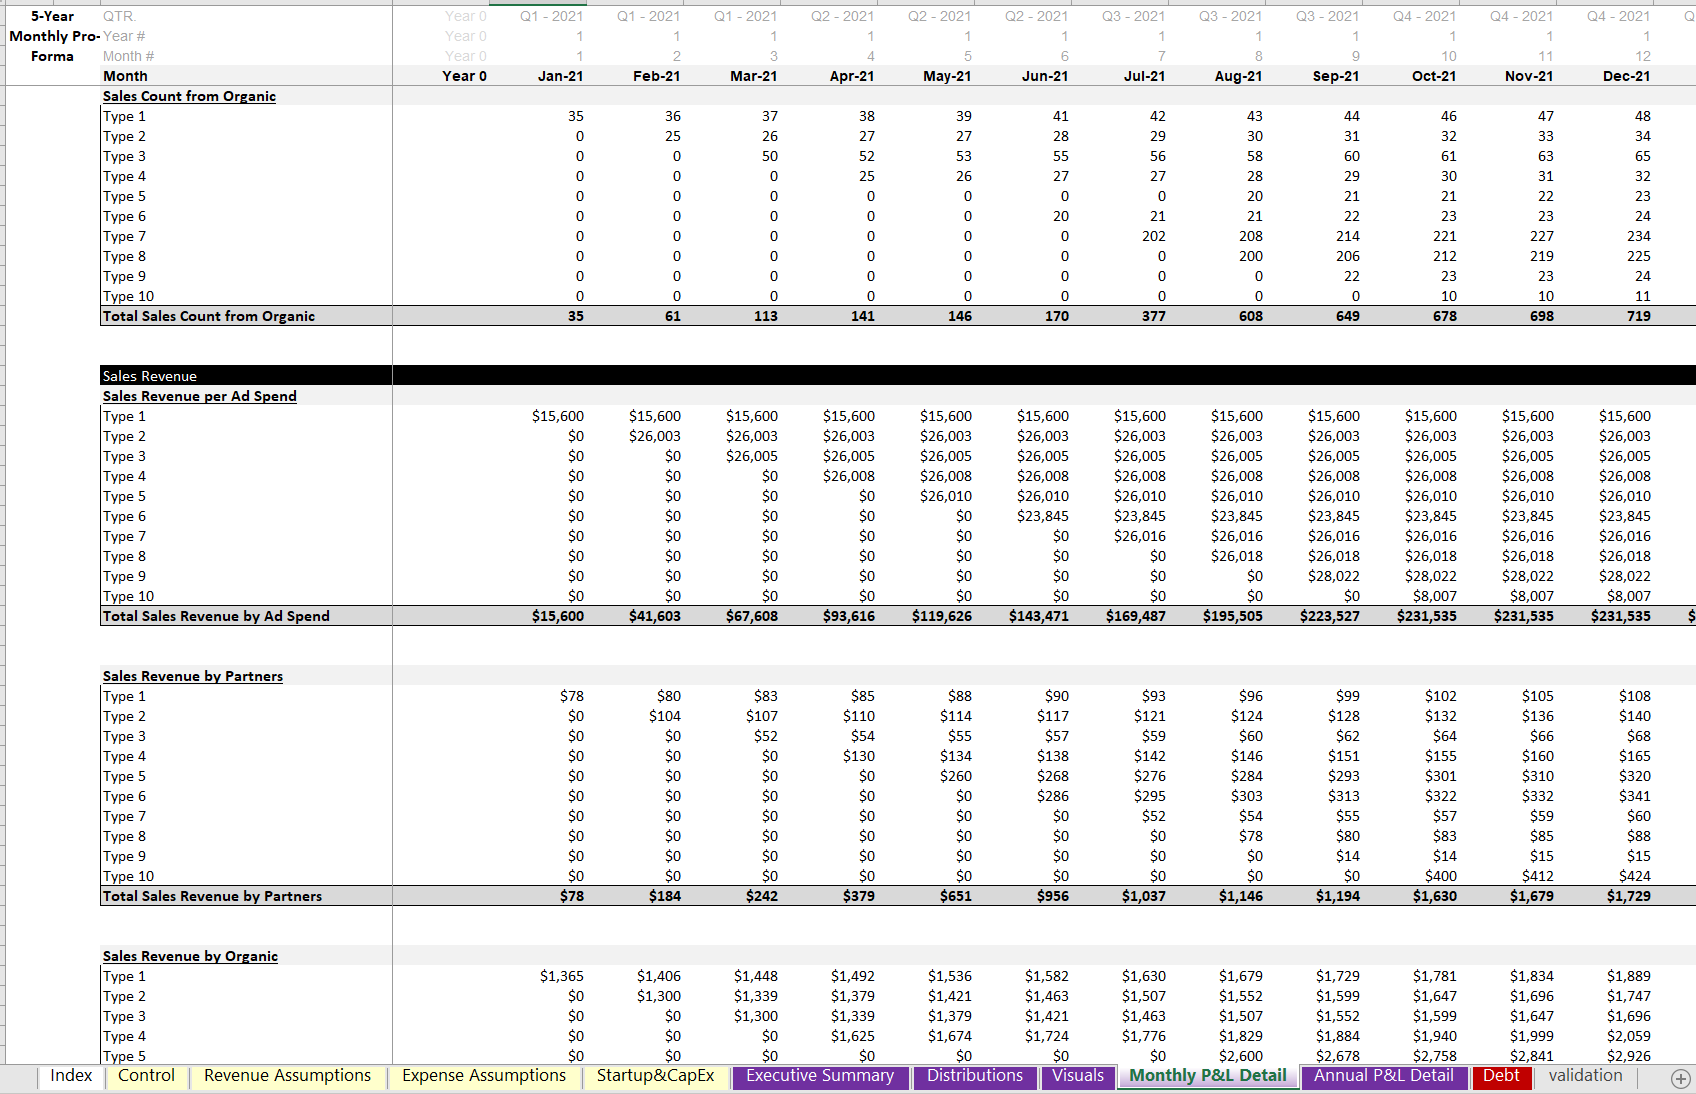Open the Index sheet tab
Image resolution: width=1696 pixels, height=1094 pixels.
pyautogui.click(x=71, y=1076)
